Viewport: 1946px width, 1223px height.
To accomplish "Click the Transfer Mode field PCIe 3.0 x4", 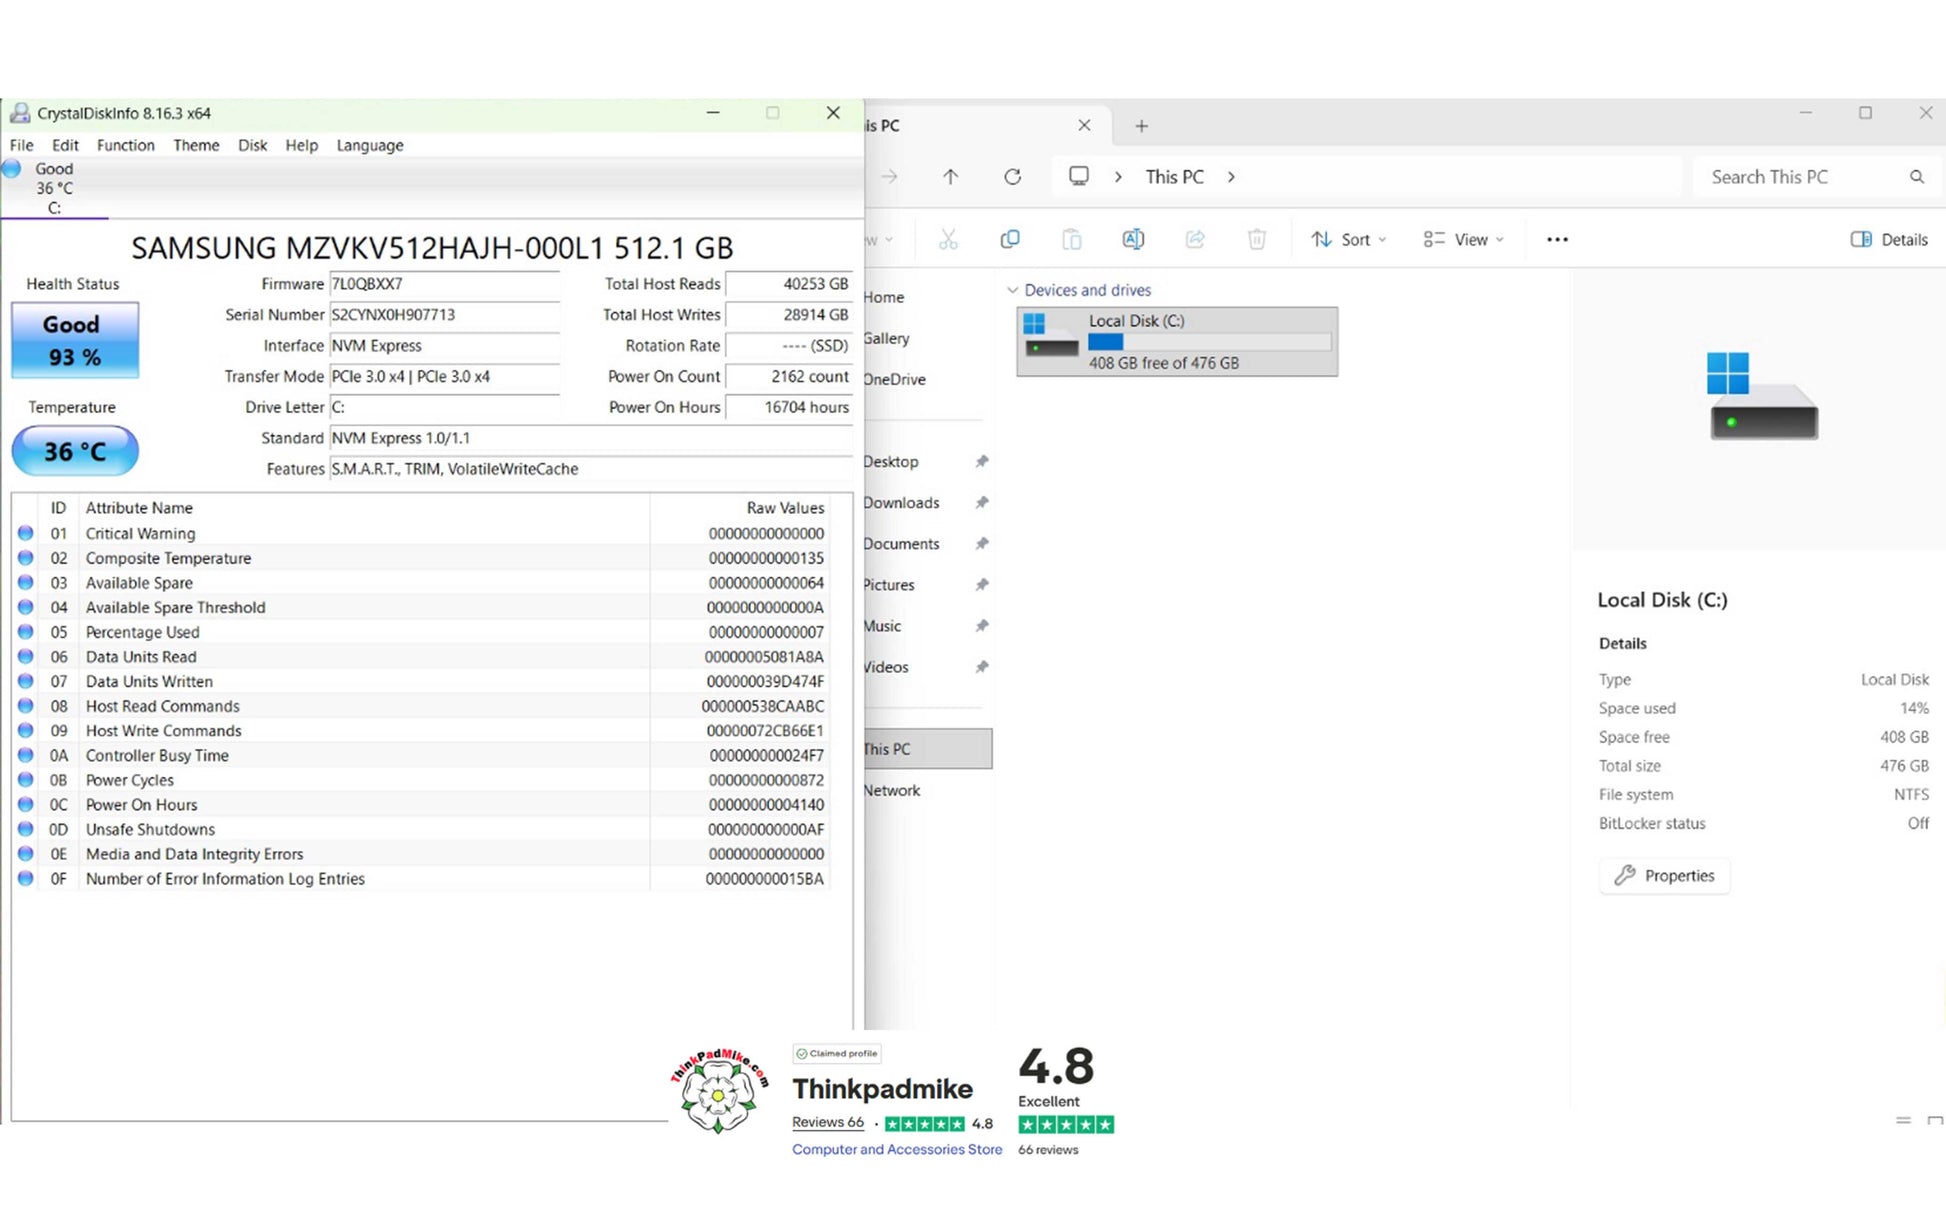I will coord(444,377).
